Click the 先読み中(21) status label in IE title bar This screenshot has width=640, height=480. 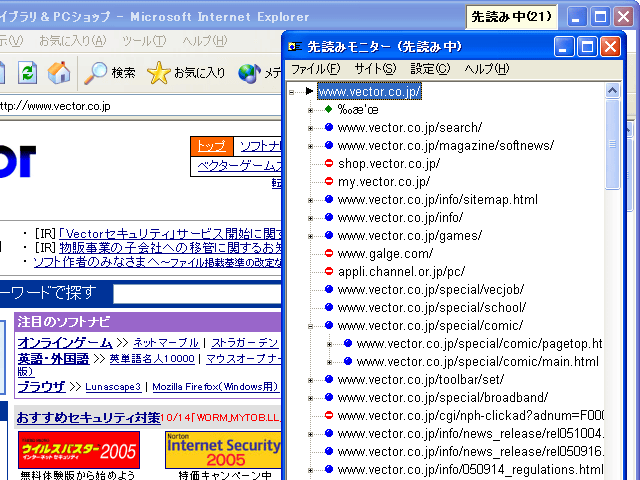pos(511,17)
